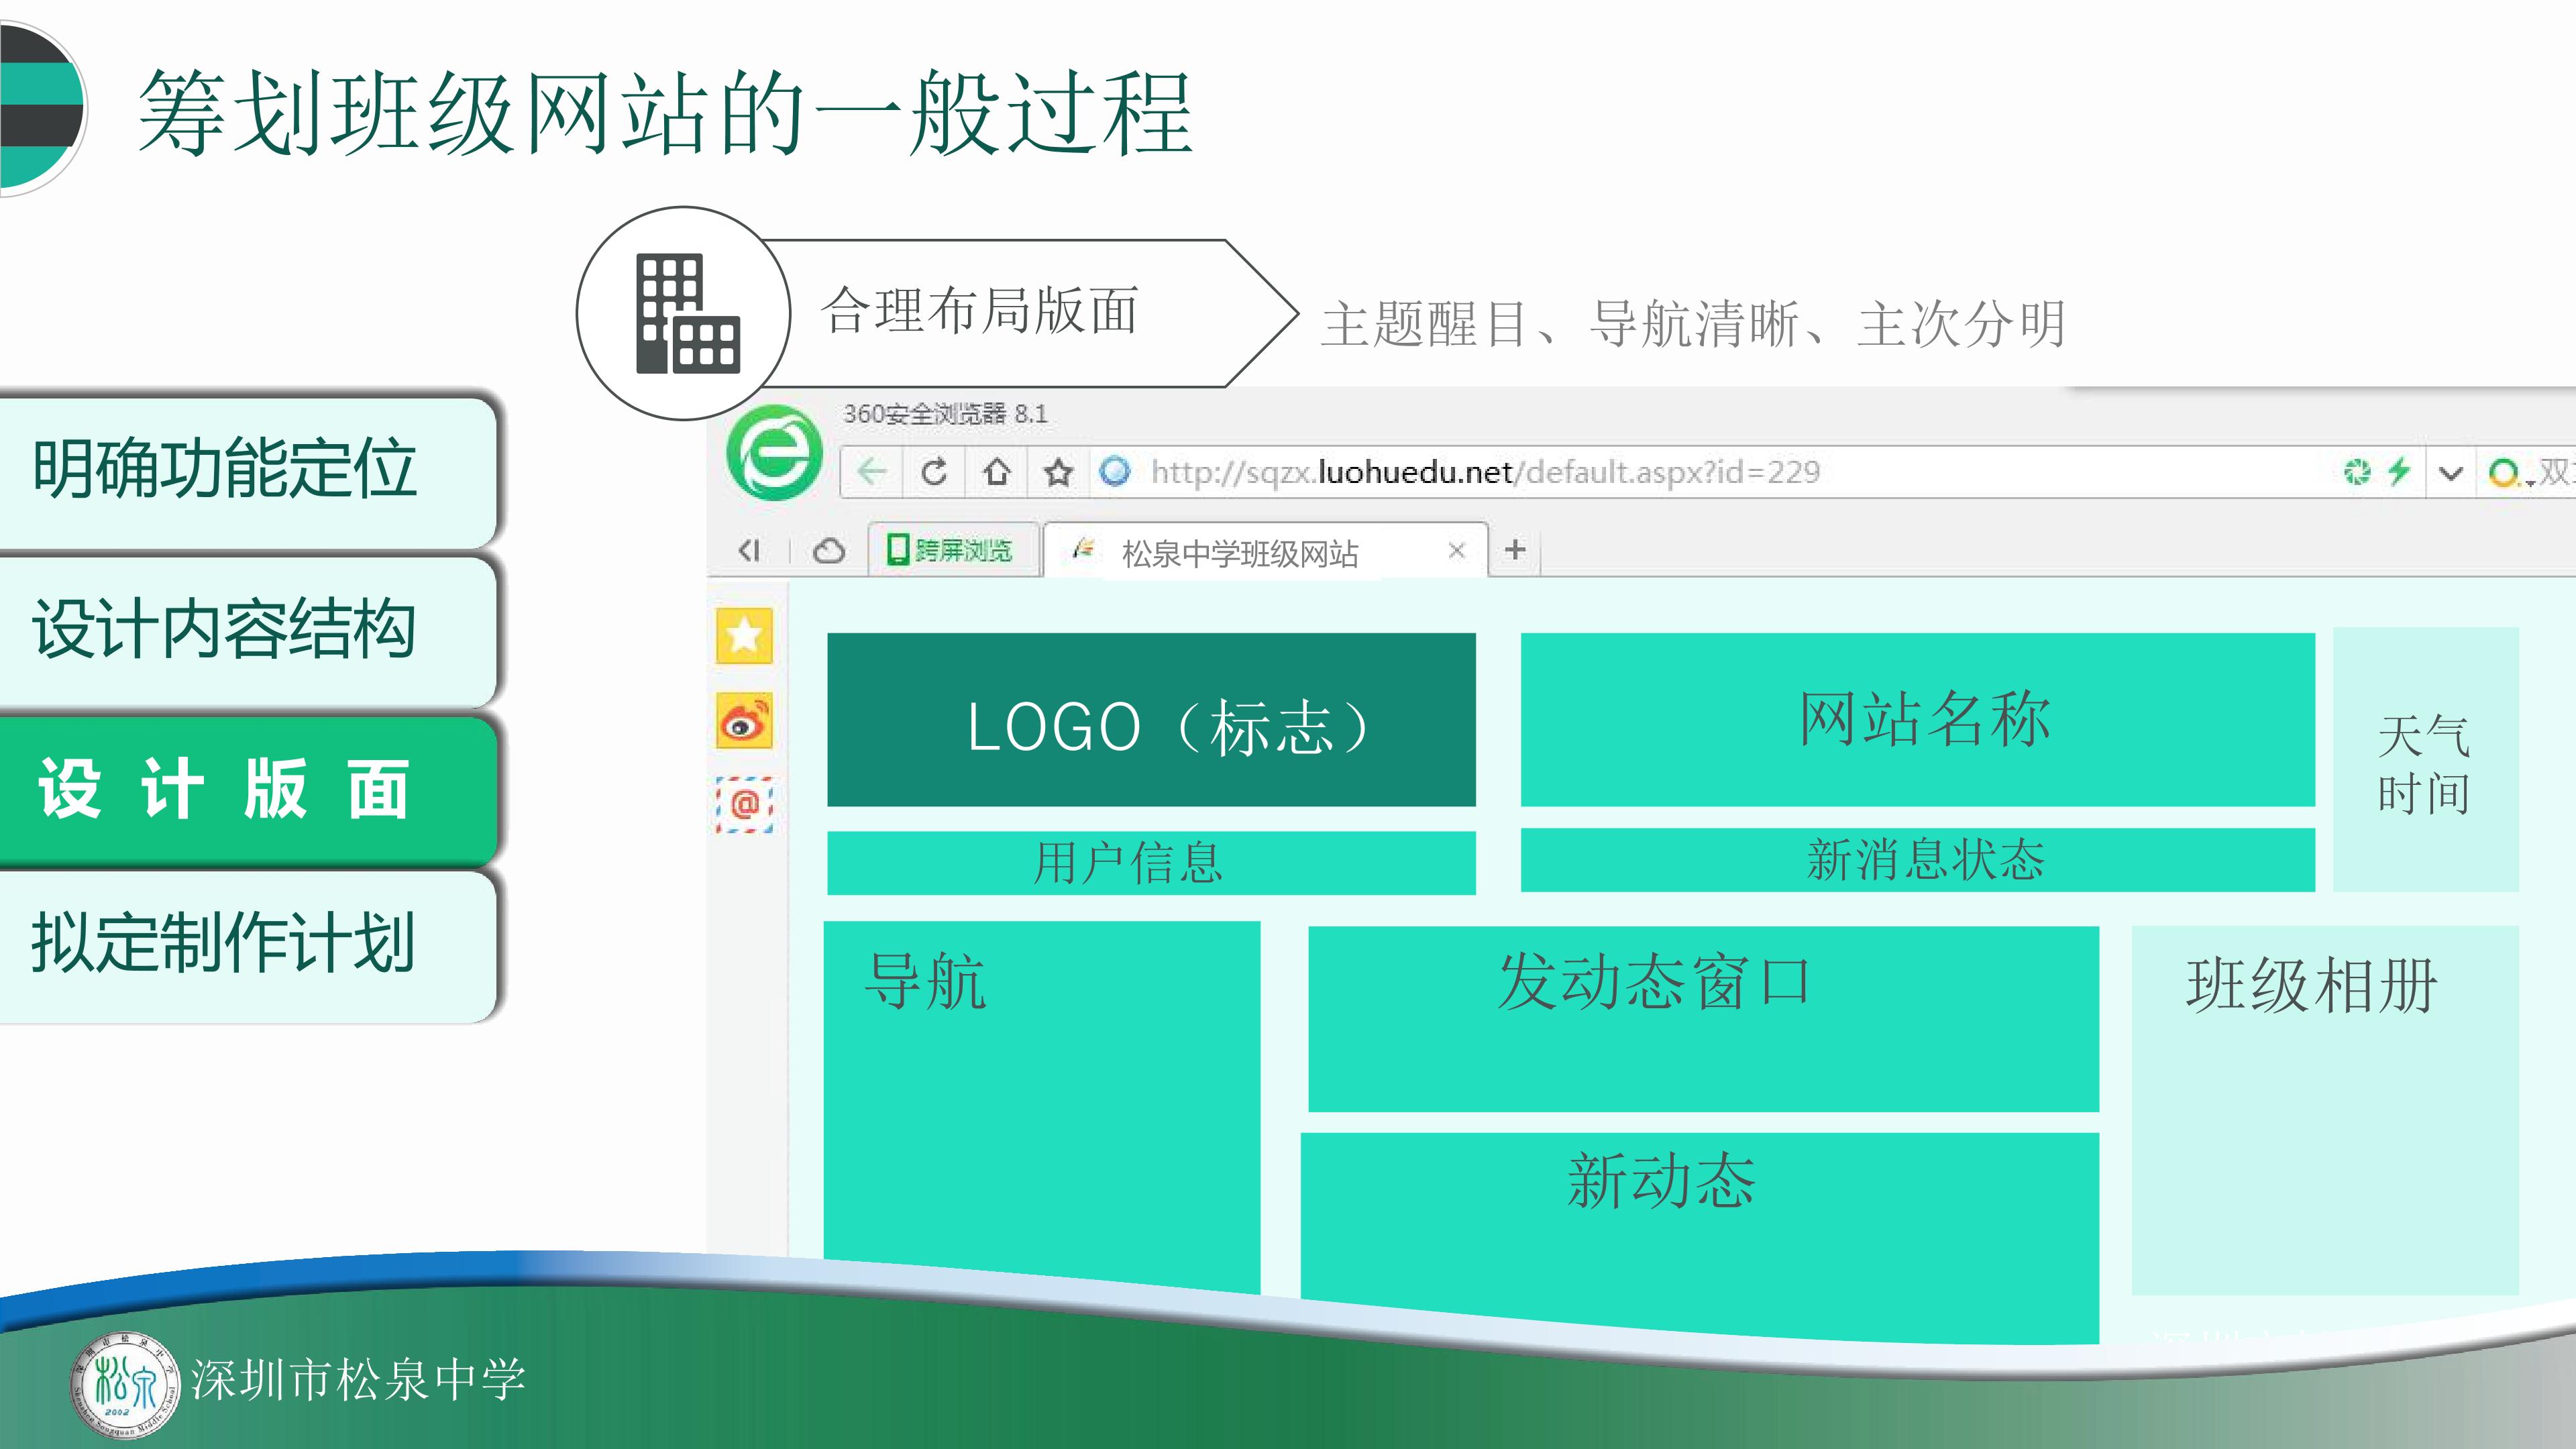
Task: Close the 松泉中学班级网站 tab
Action: (x=1456, y=550)
